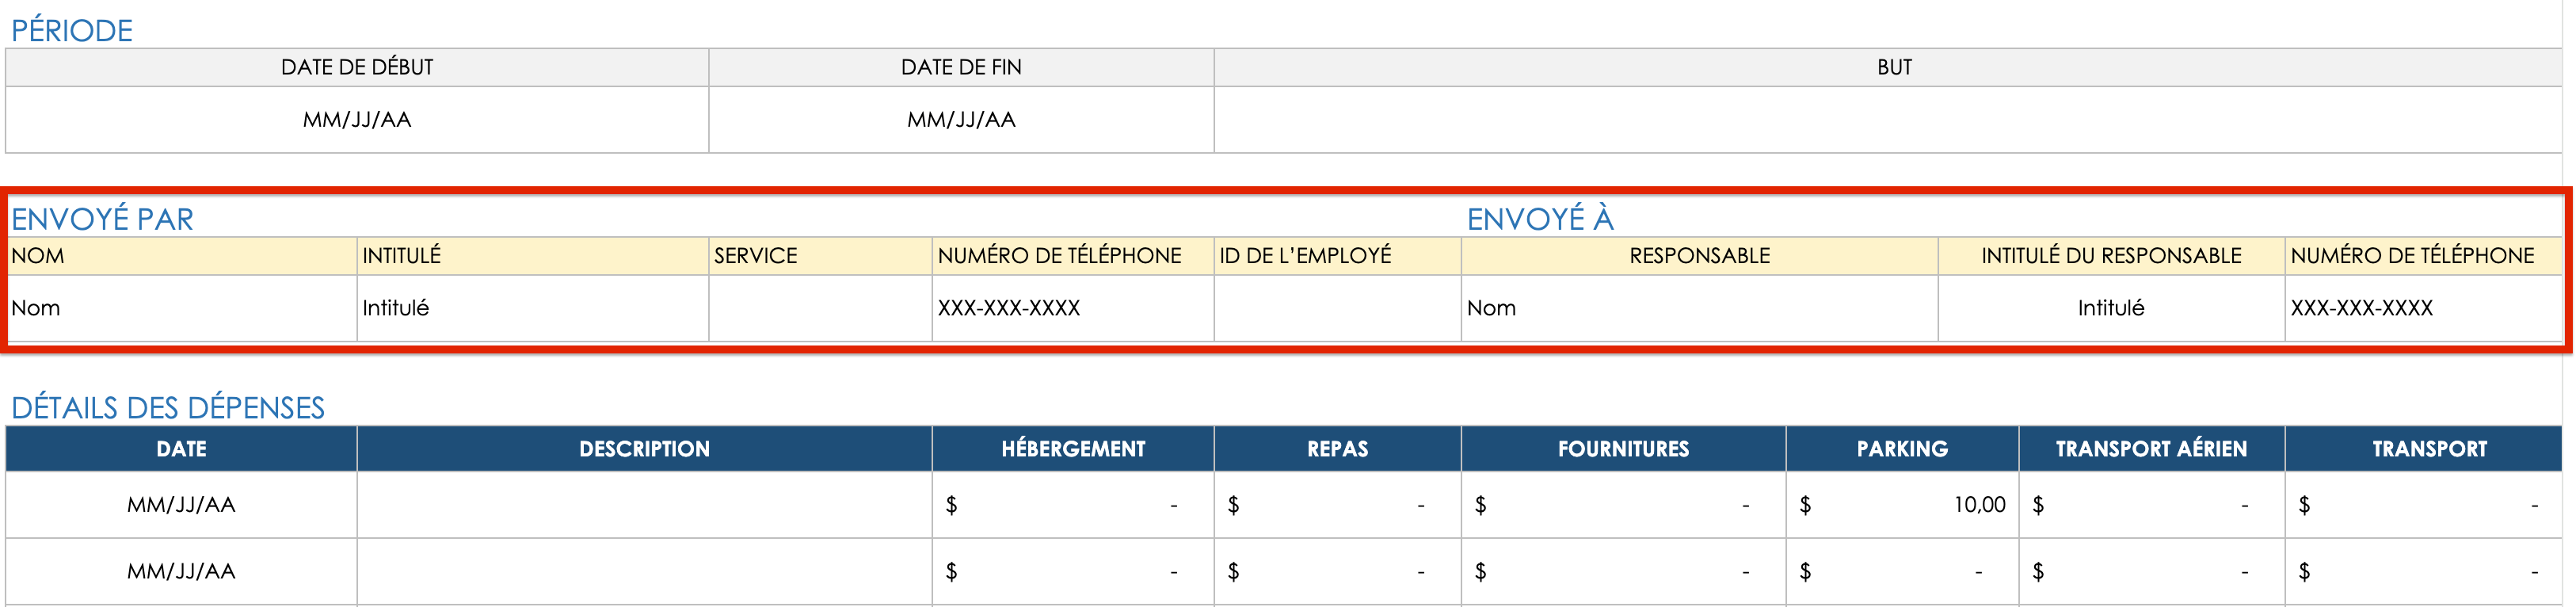Click the Intitulé cell under the INTITULÉ column
2576x607 pixels.
pyautogui.click(x=533, y=308)
